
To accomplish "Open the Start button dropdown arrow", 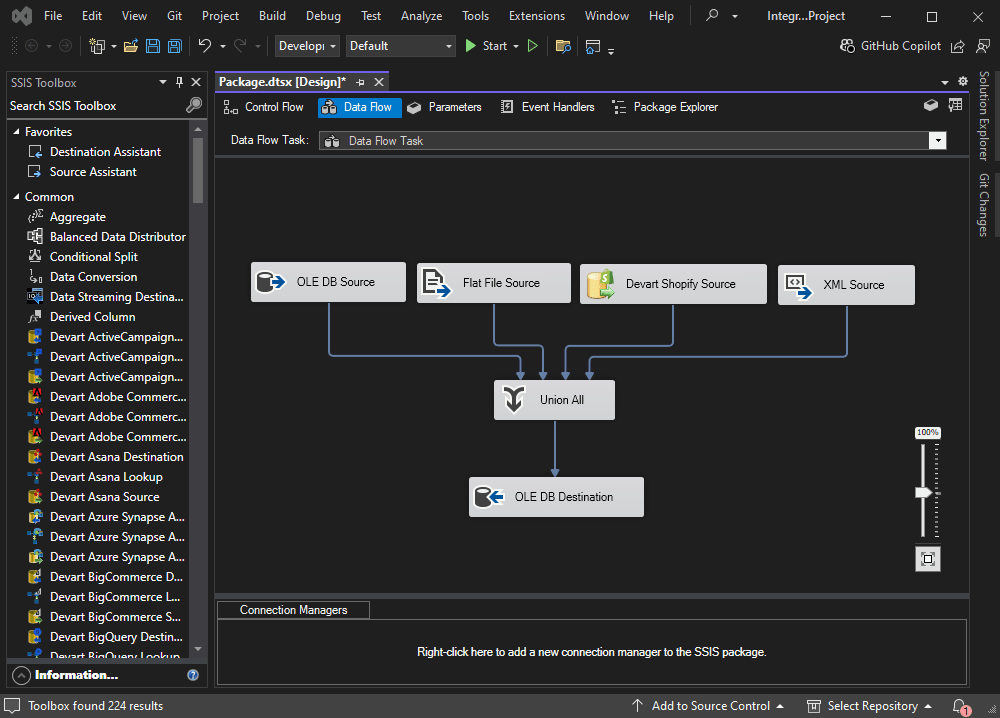I will pyautogui.click(x=516, y=46).
